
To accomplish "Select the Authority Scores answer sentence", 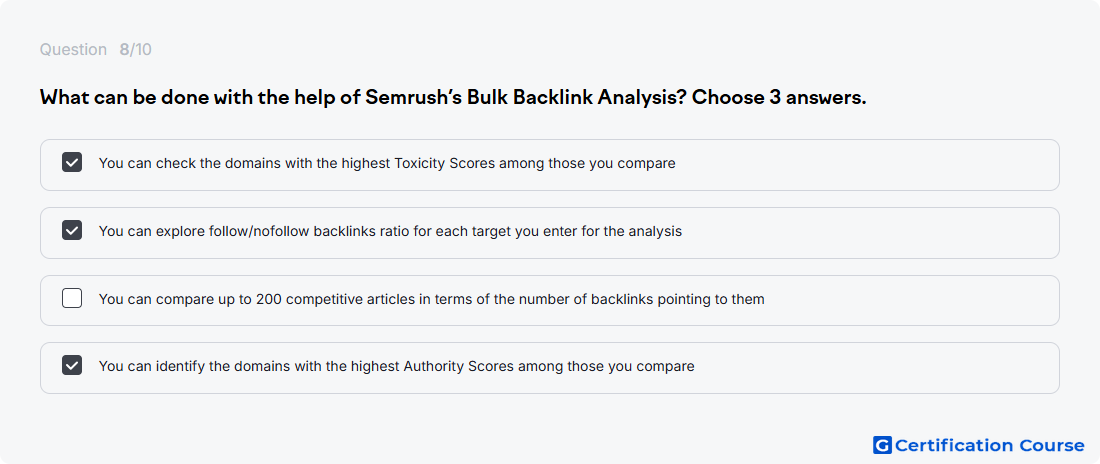I will [x=396, y=366].
